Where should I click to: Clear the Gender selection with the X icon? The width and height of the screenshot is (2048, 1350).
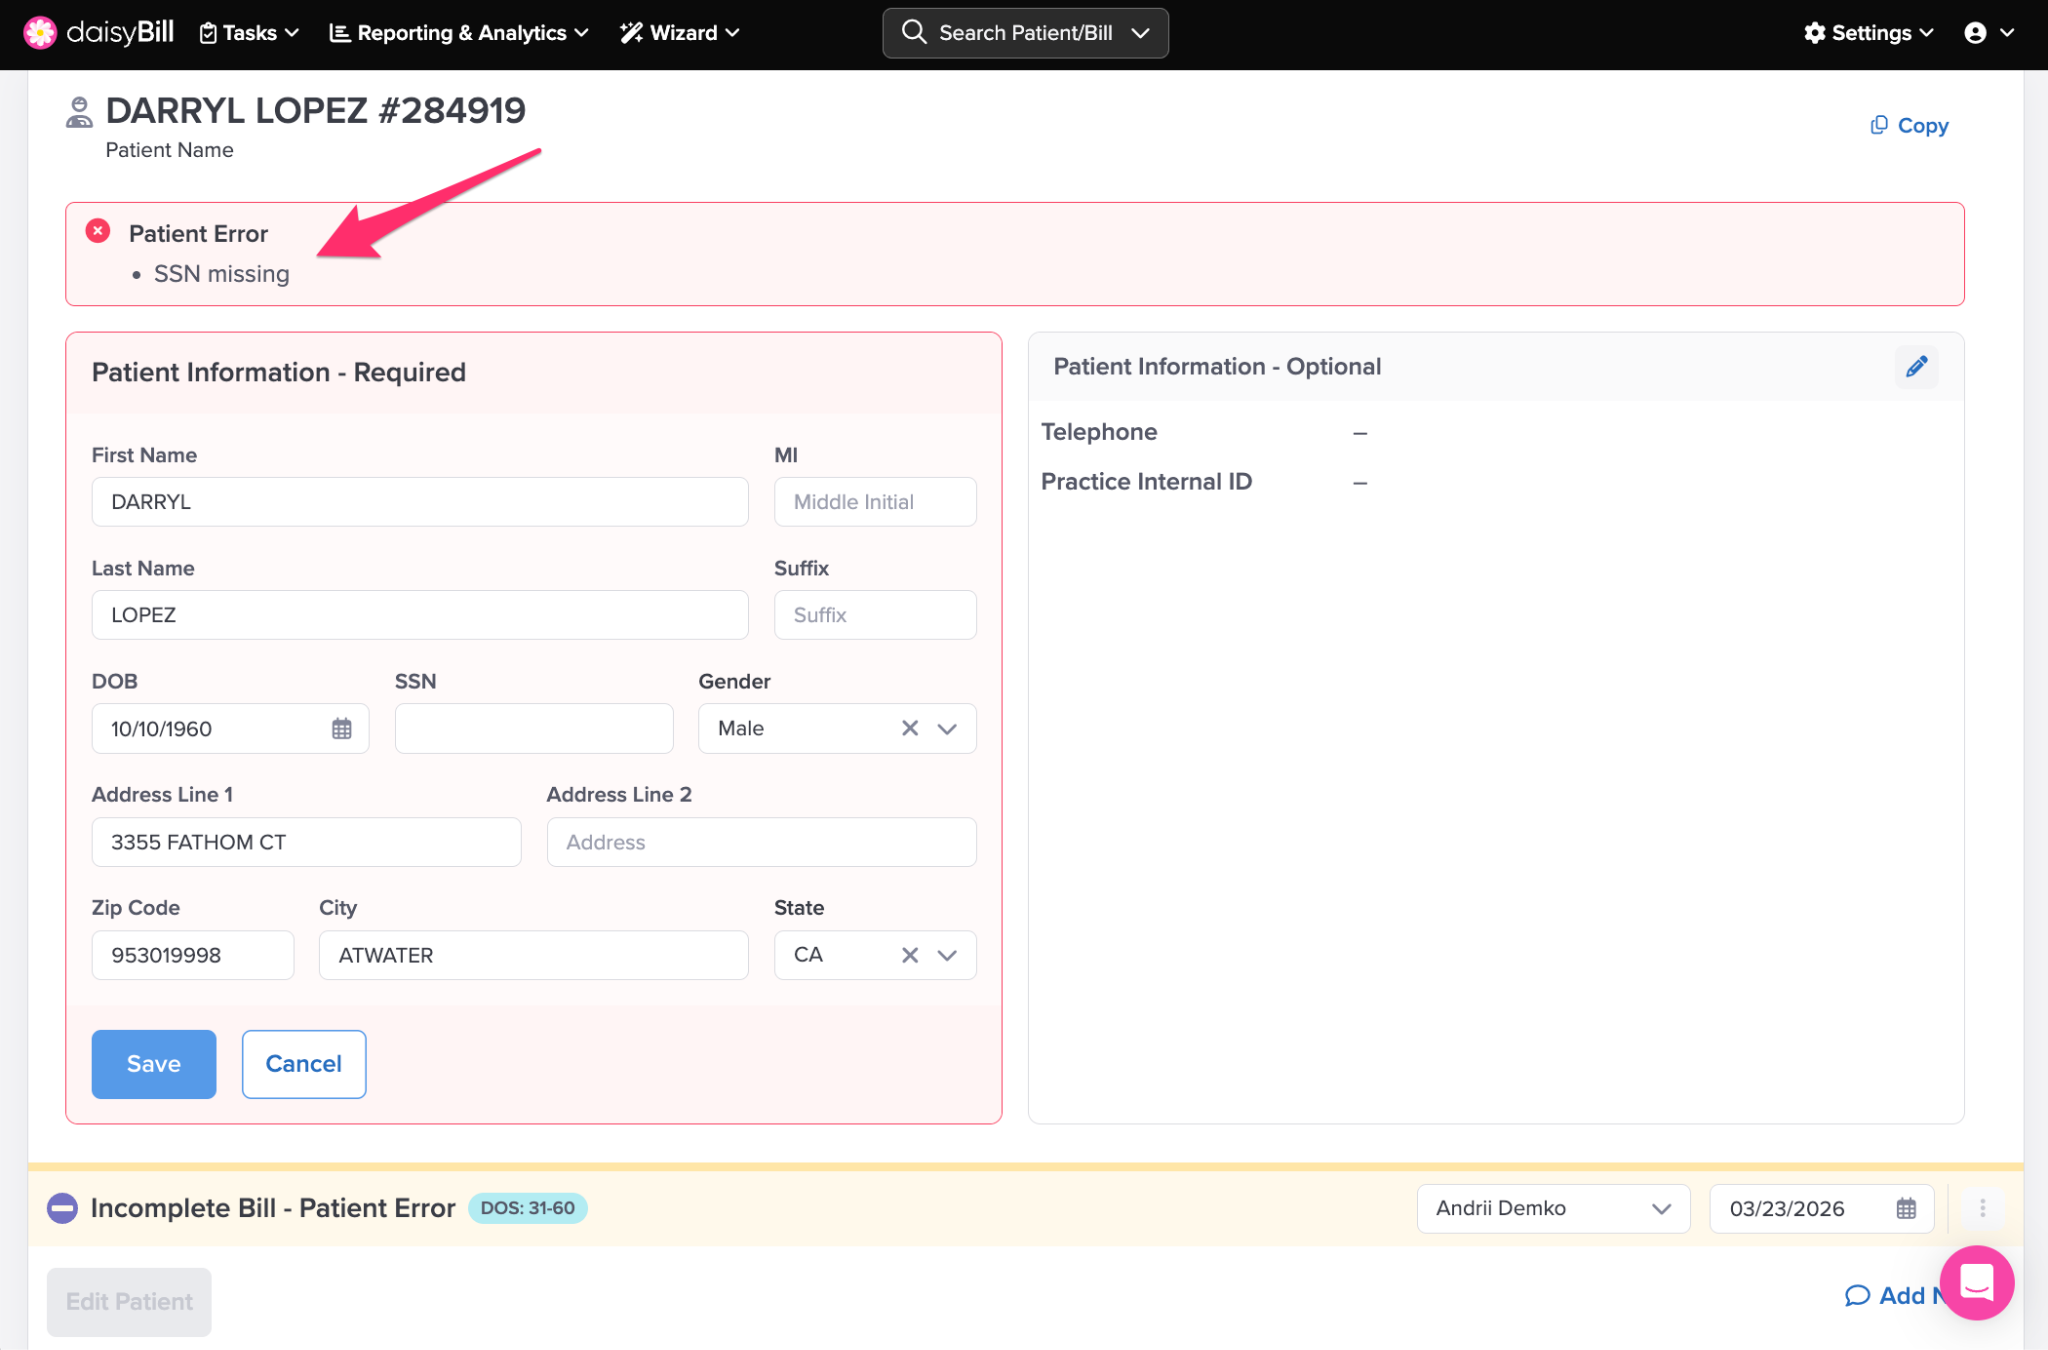pos(909,728)
